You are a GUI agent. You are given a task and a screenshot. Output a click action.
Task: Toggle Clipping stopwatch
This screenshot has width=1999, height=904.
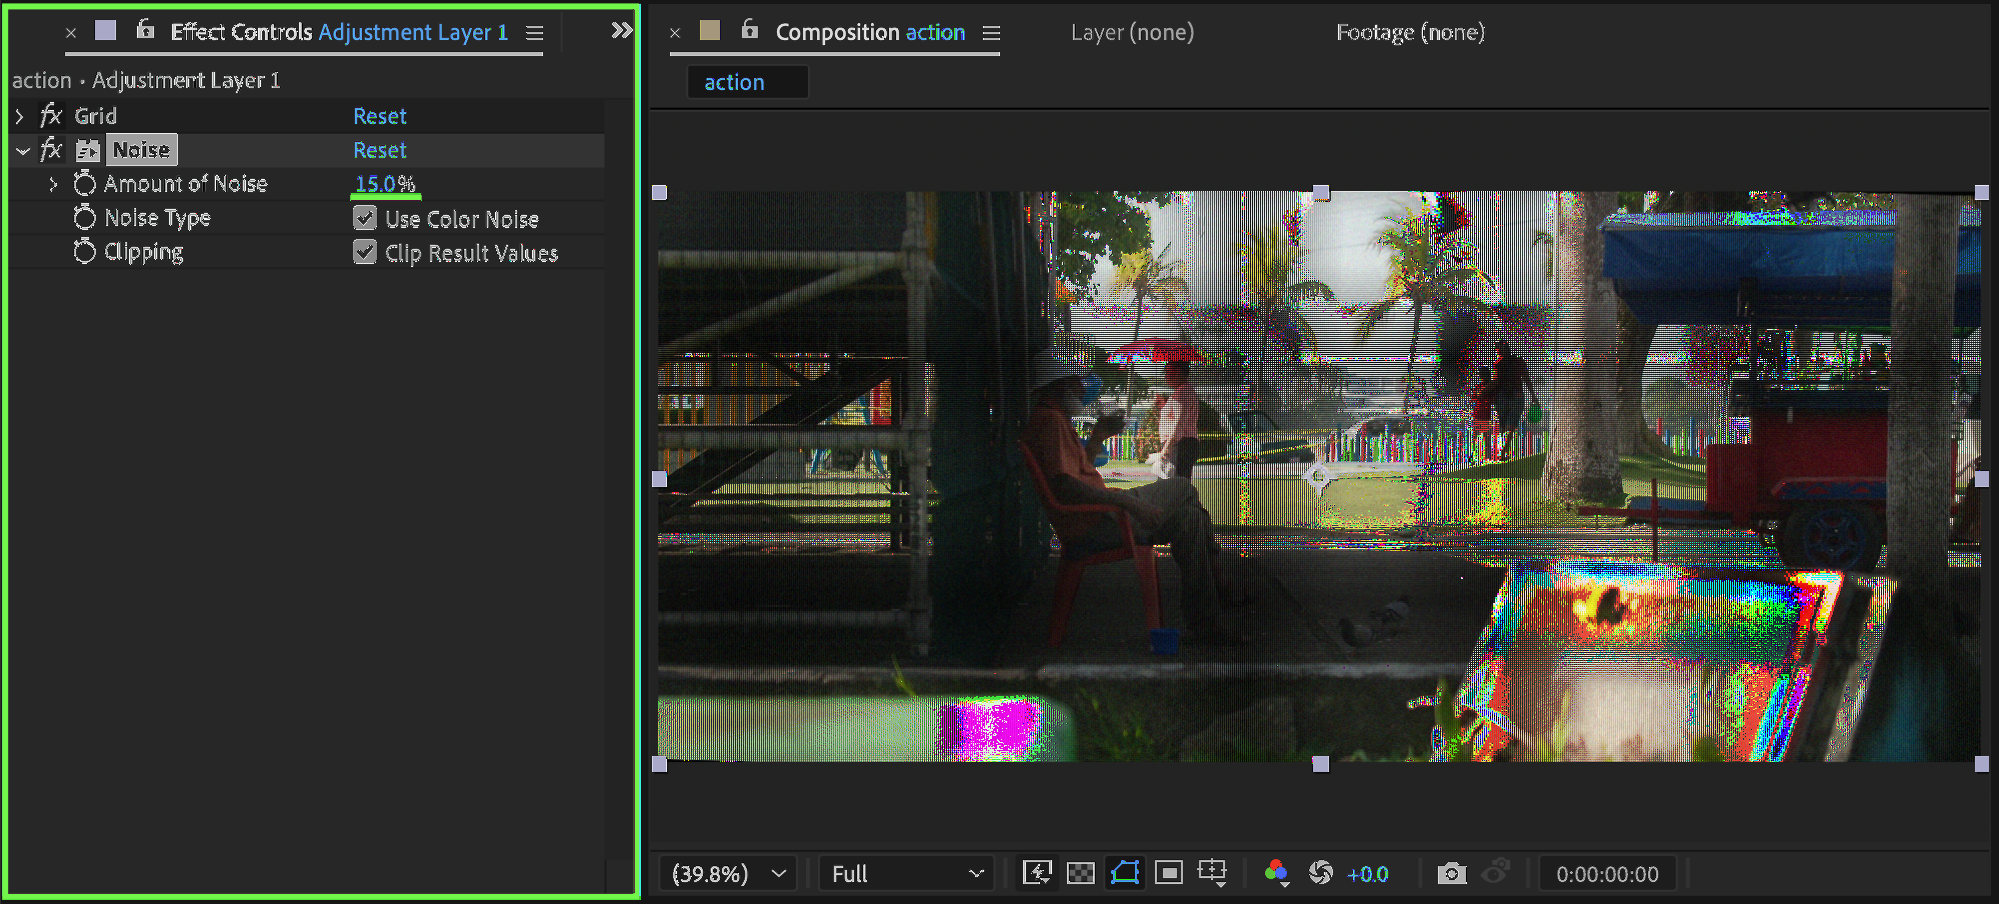(85, 251)
